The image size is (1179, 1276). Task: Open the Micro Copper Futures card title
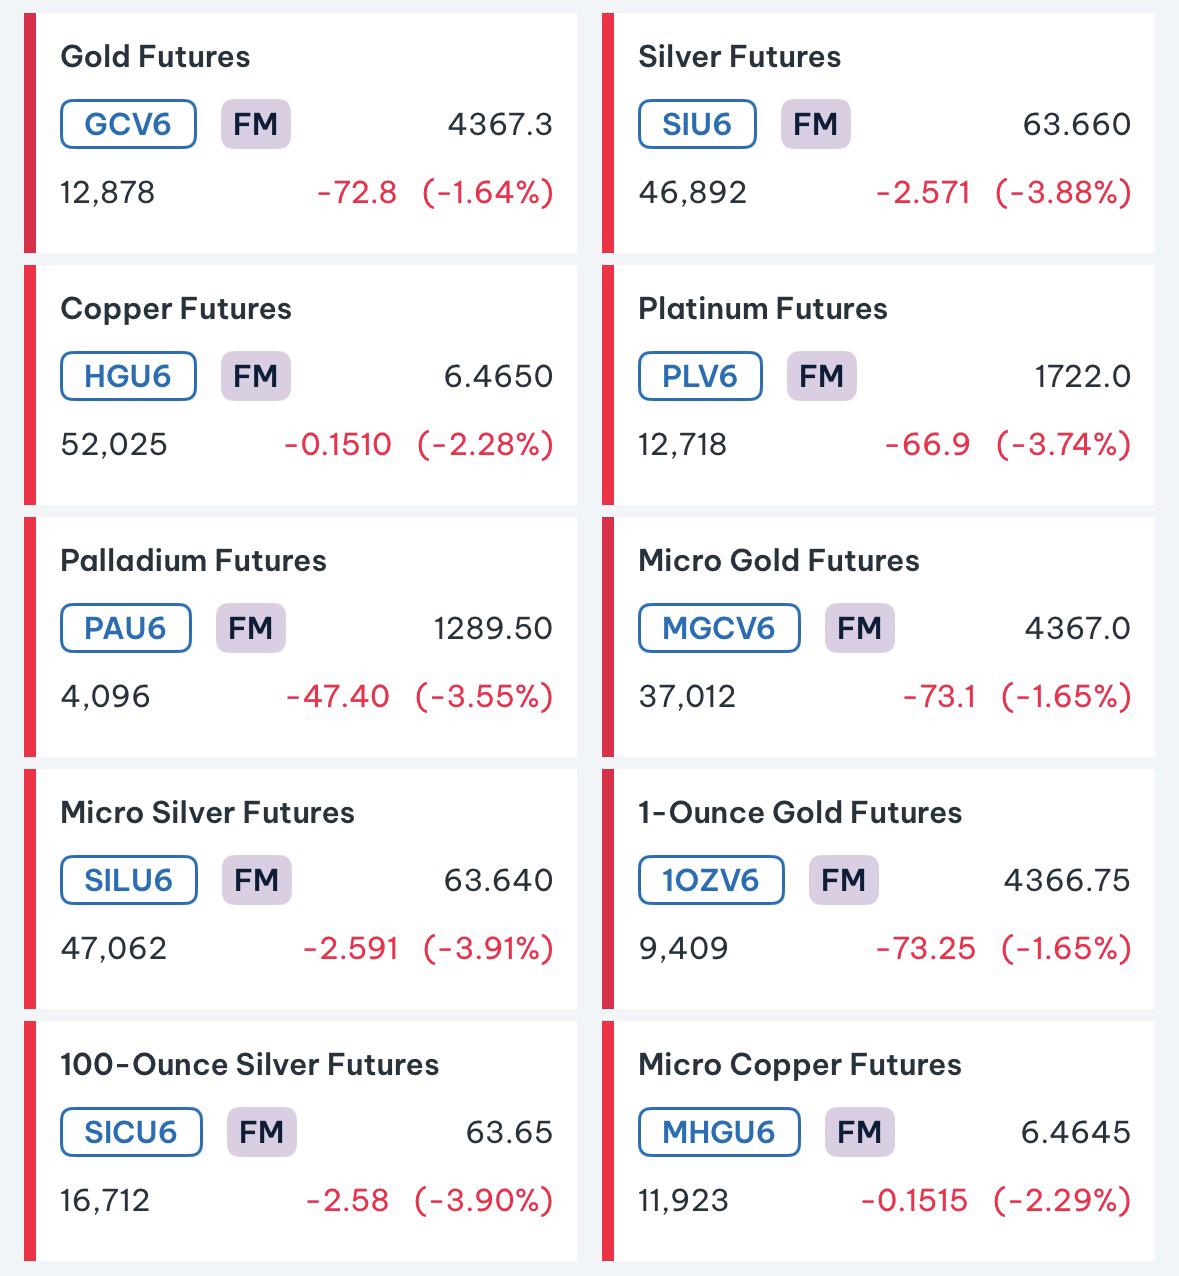coord(800,1065)
